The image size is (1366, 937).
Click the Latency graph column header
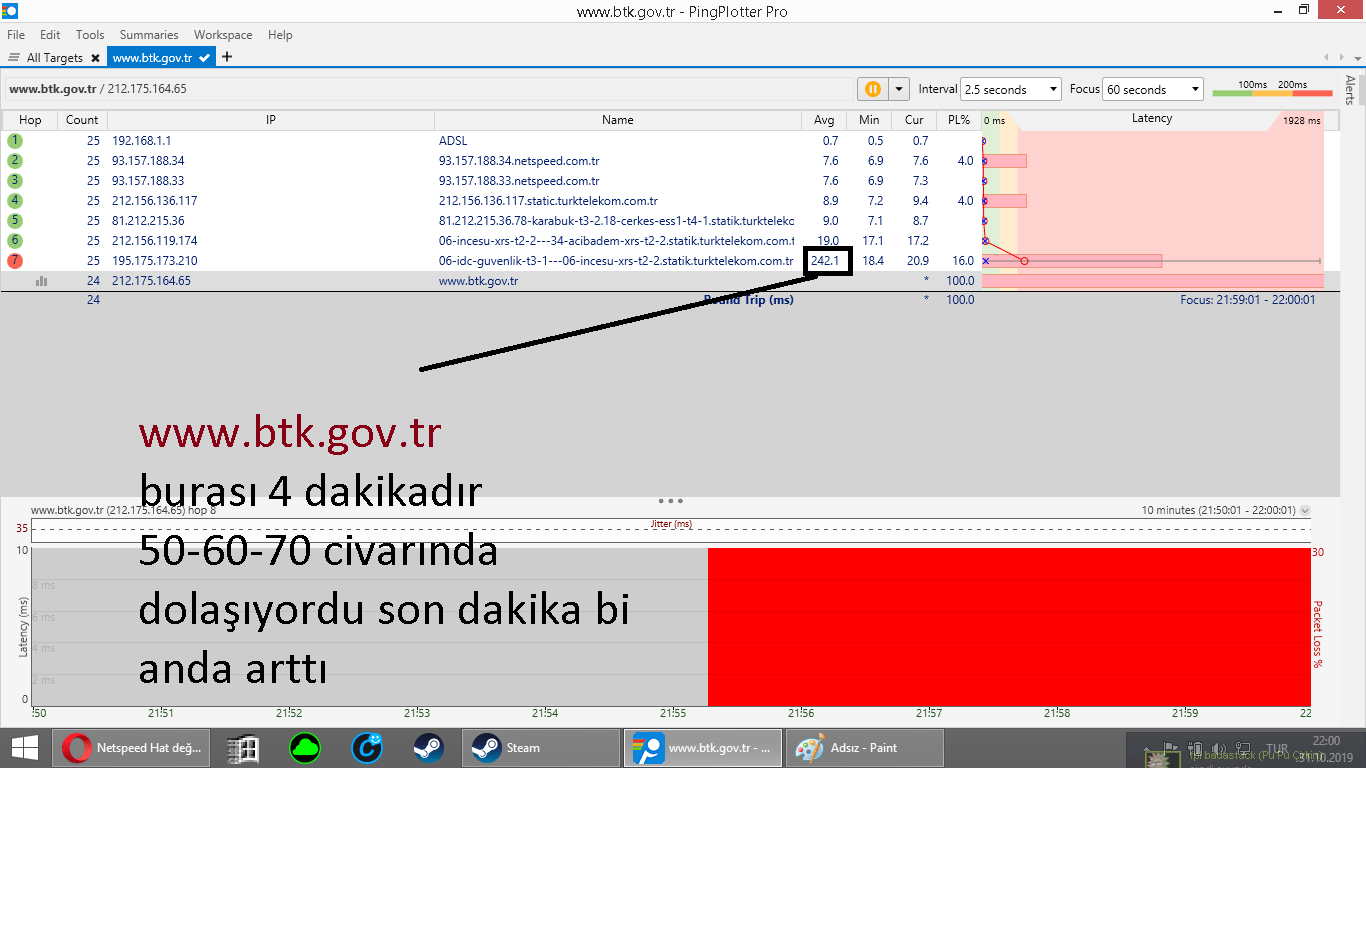click(x=1152, y=119)
